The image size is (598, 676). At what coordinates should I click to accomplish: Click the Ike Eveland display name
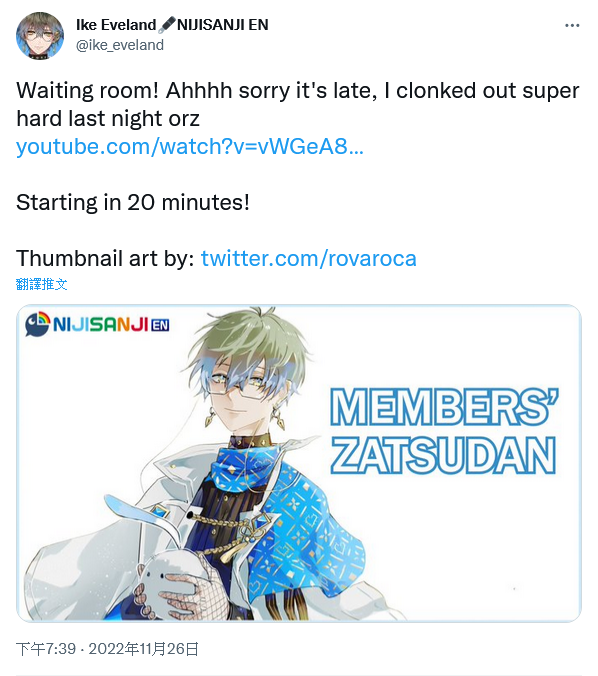(116, 25)
